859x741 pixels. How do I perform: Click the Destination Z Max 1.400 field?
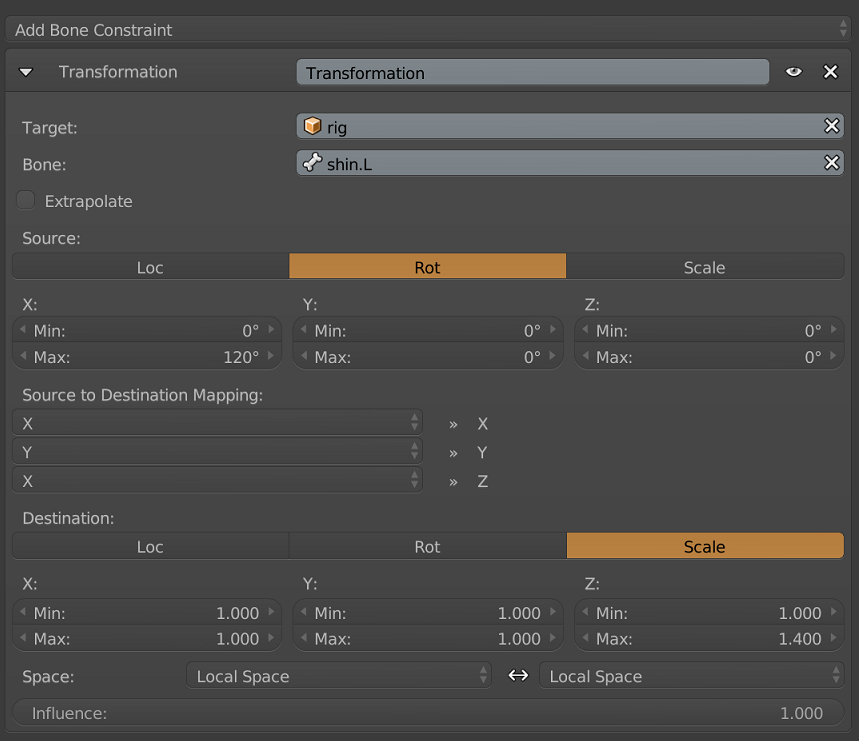click(709, 639)
